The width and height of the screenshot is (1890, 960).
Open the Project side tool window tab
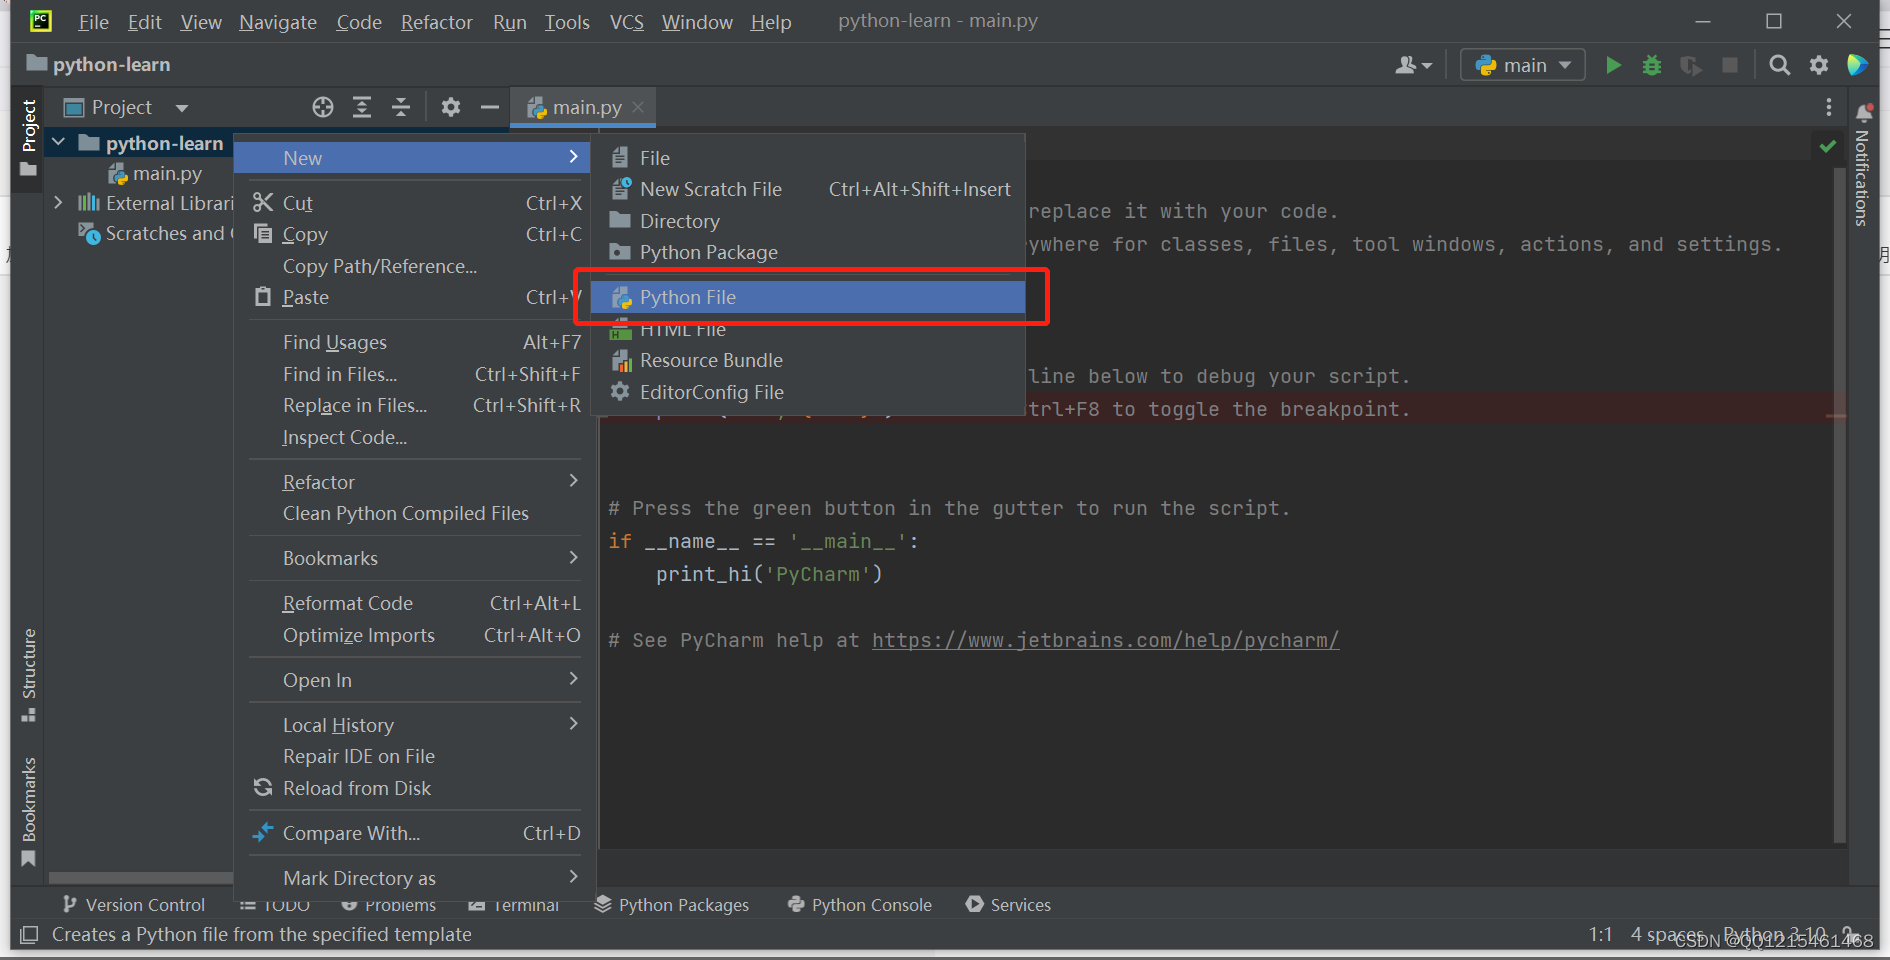[x=28, y=138]
